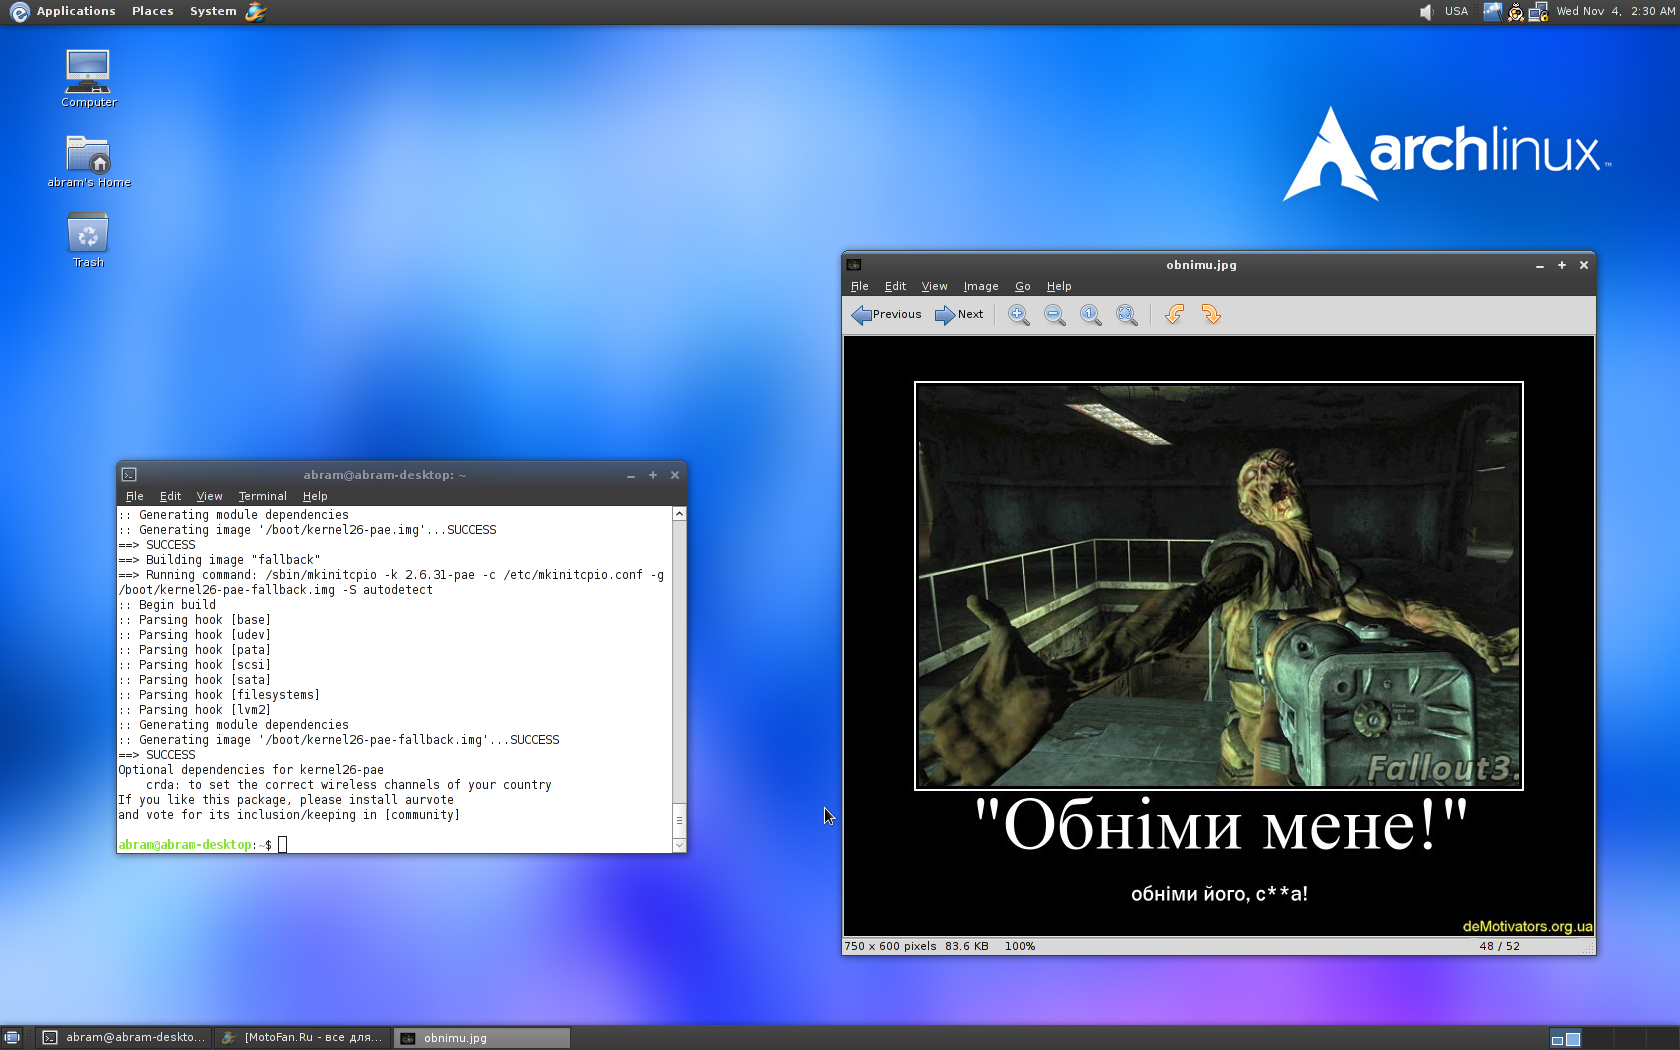Image resolution: width=1680 pixels, height=1050 pixels.
Task: Open Help menu in image viewer
Action: (x=1059, y=286)
